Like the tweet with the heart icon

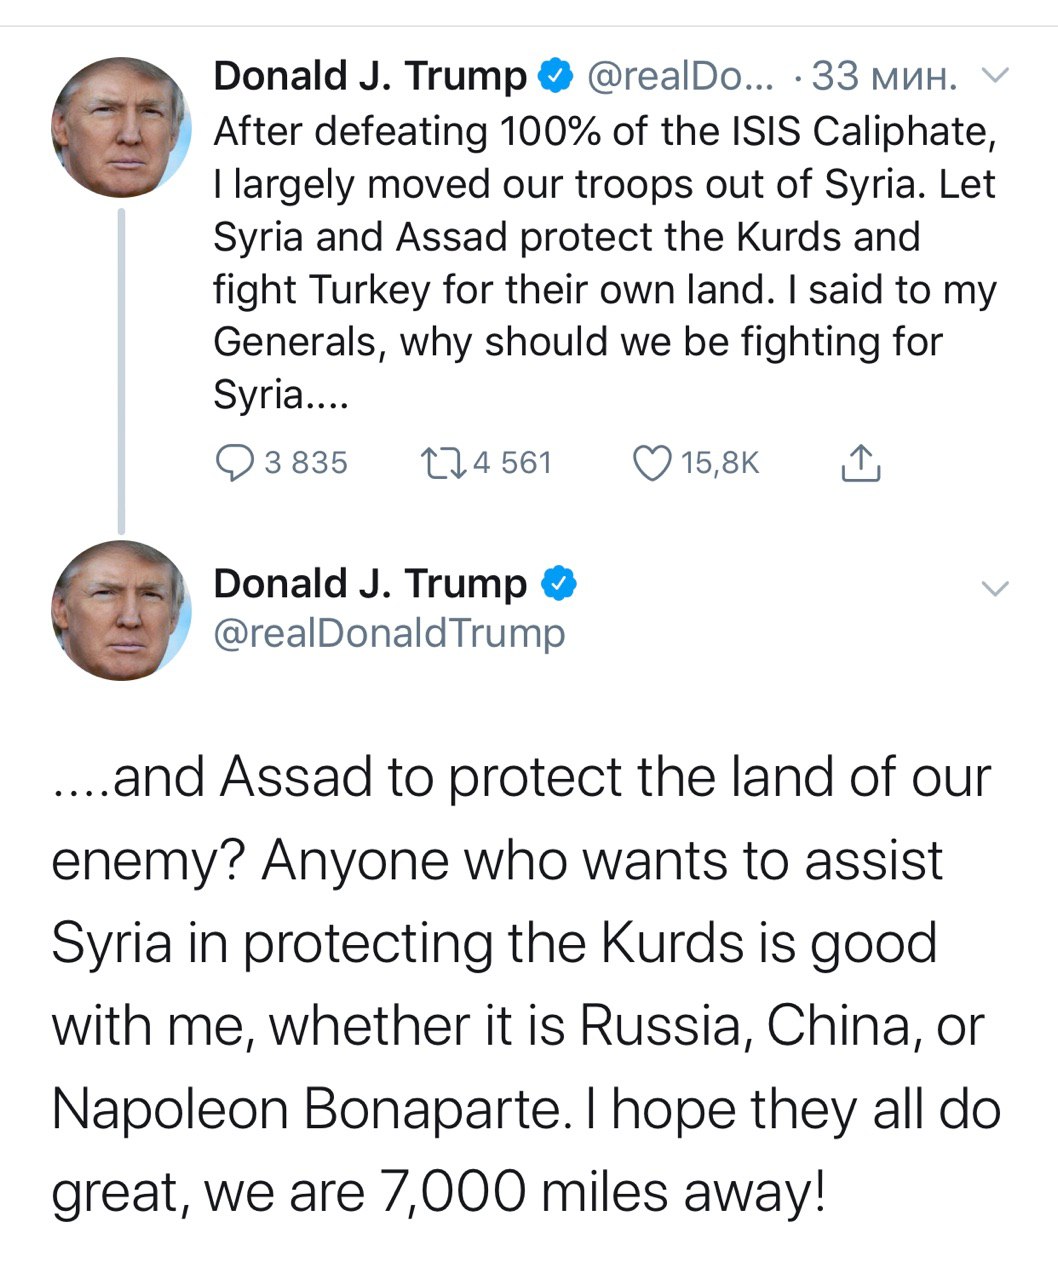(x=652, y=463)
